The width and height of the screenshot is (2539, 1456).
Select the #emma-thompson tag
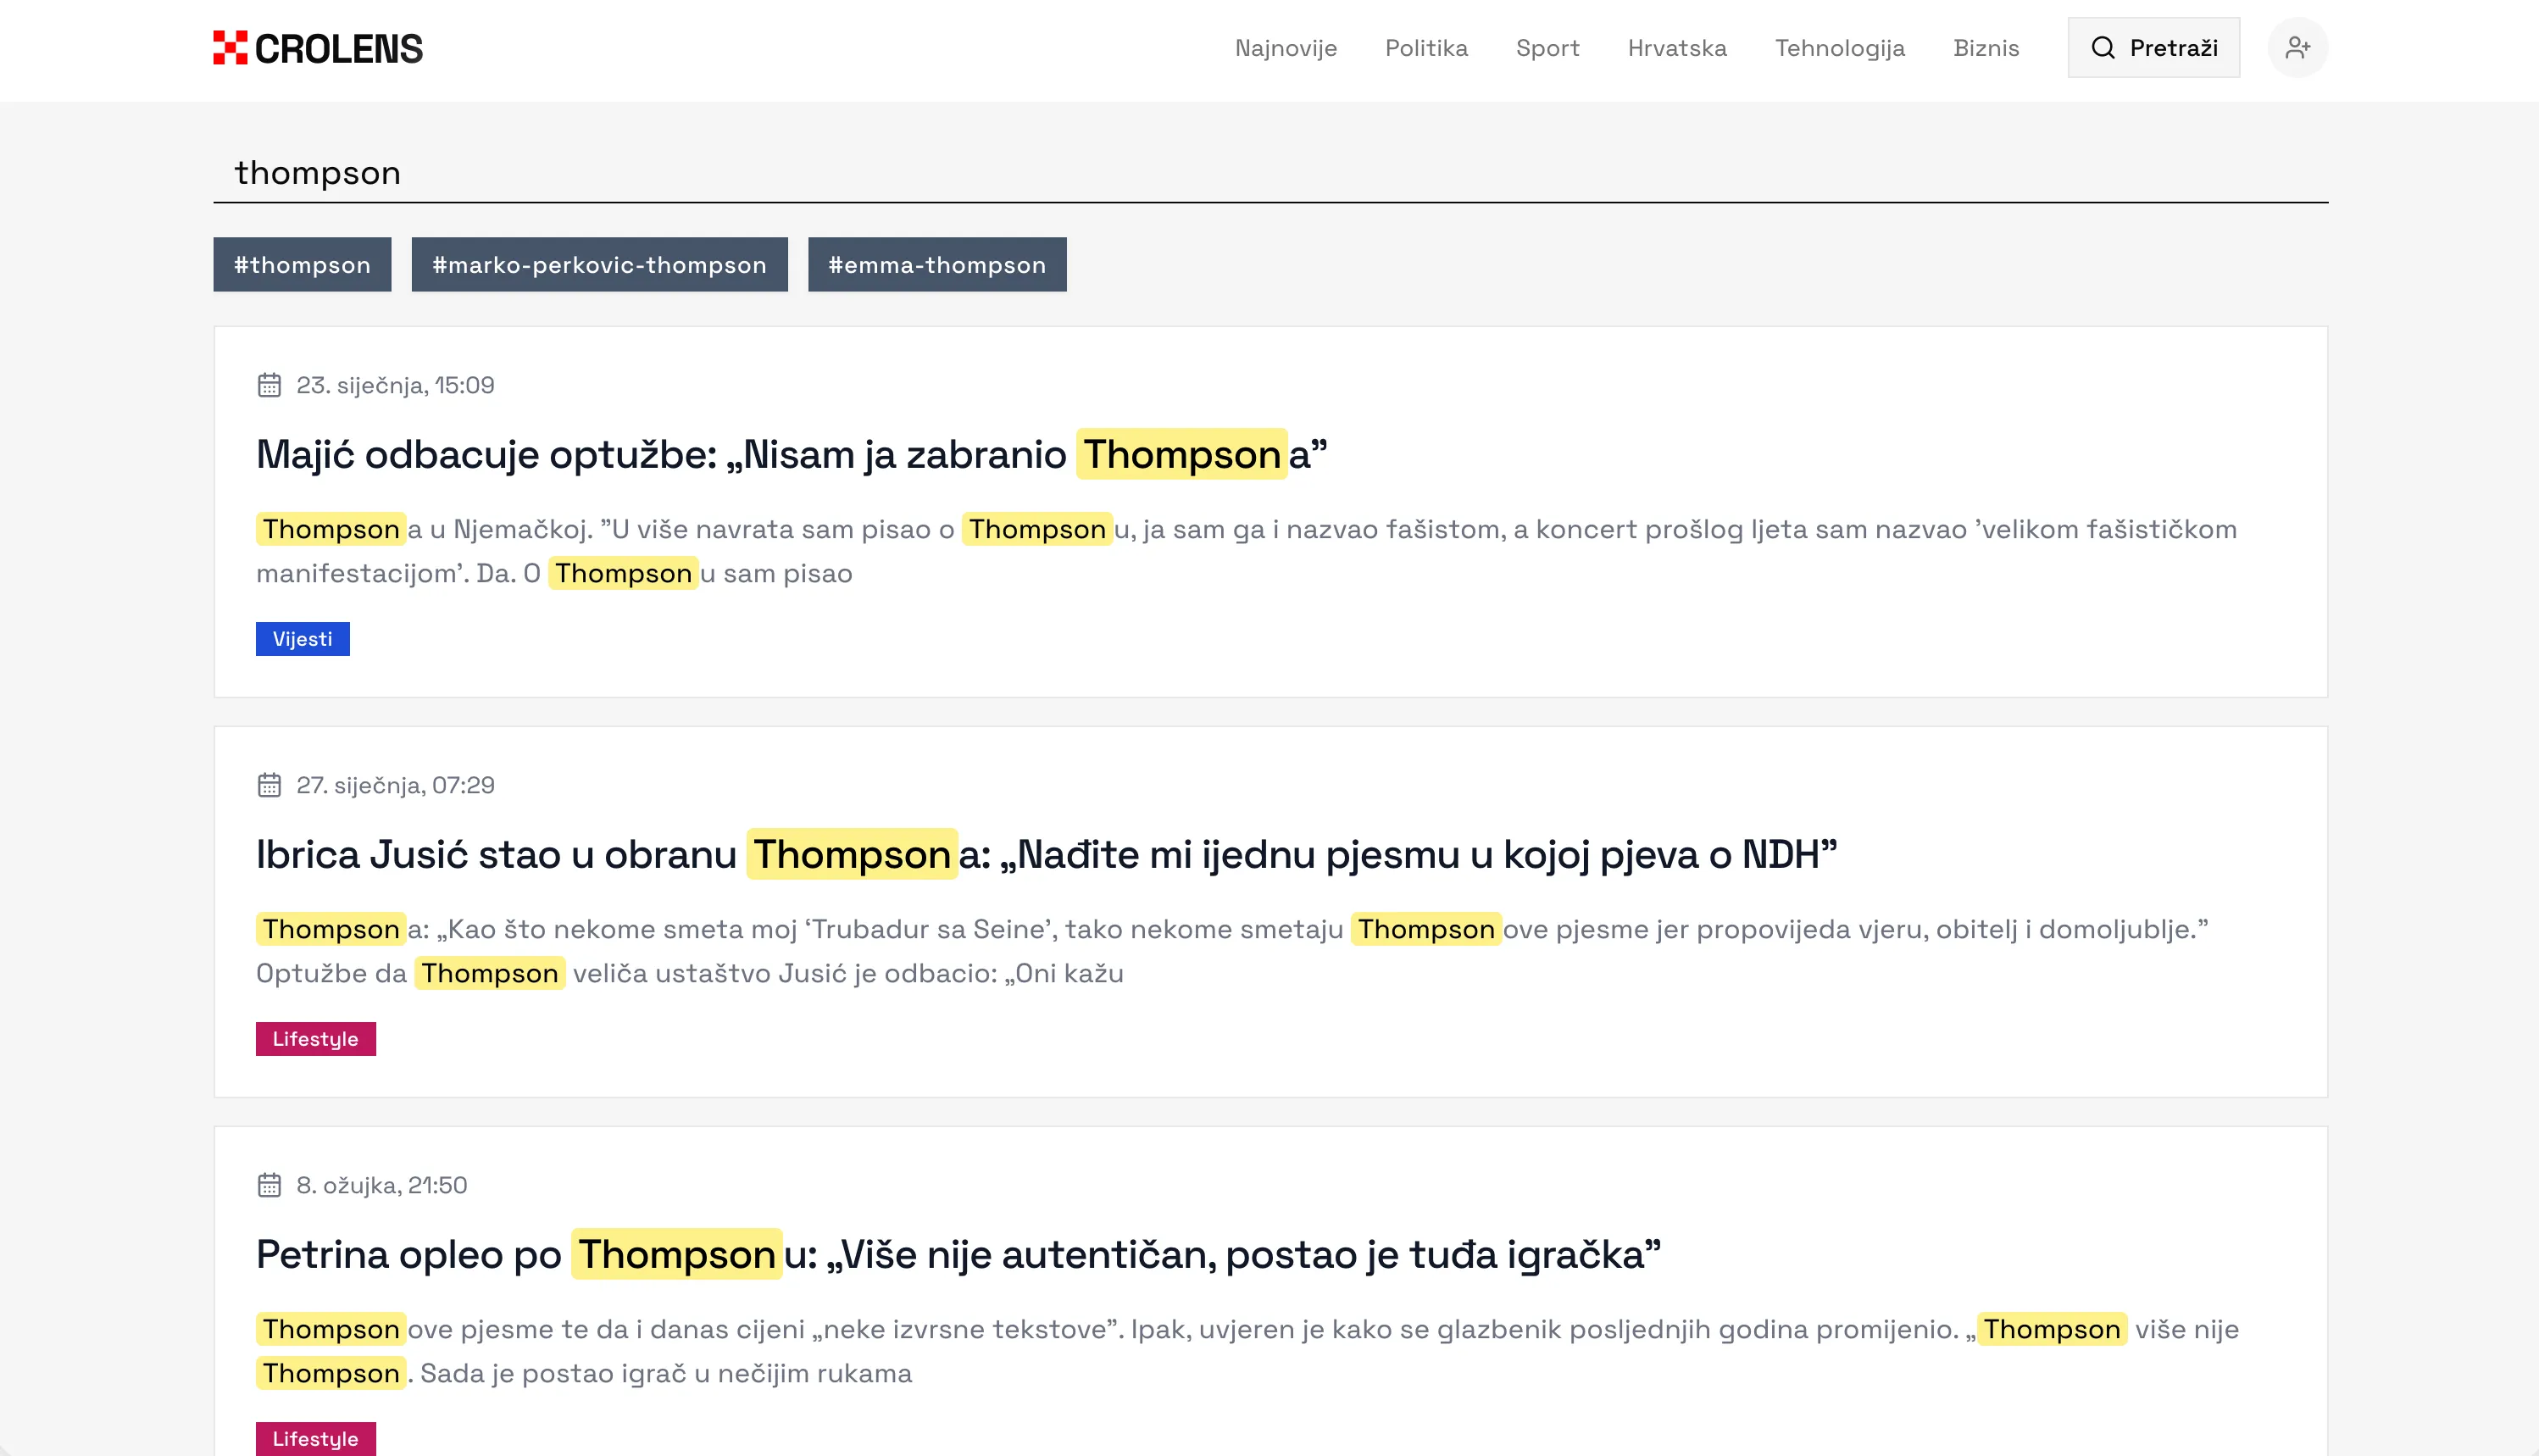937,264
